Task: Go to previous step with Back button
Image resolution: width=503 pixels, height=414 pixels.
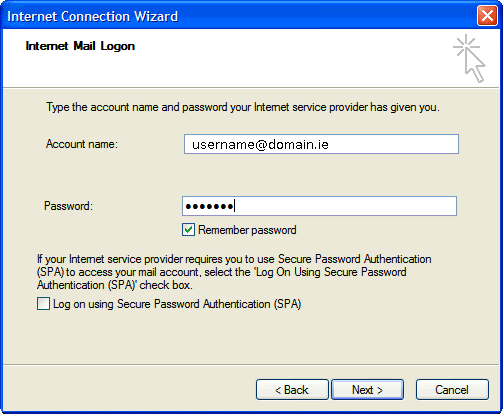Action: pyautogui.click(x=292, y=389)
